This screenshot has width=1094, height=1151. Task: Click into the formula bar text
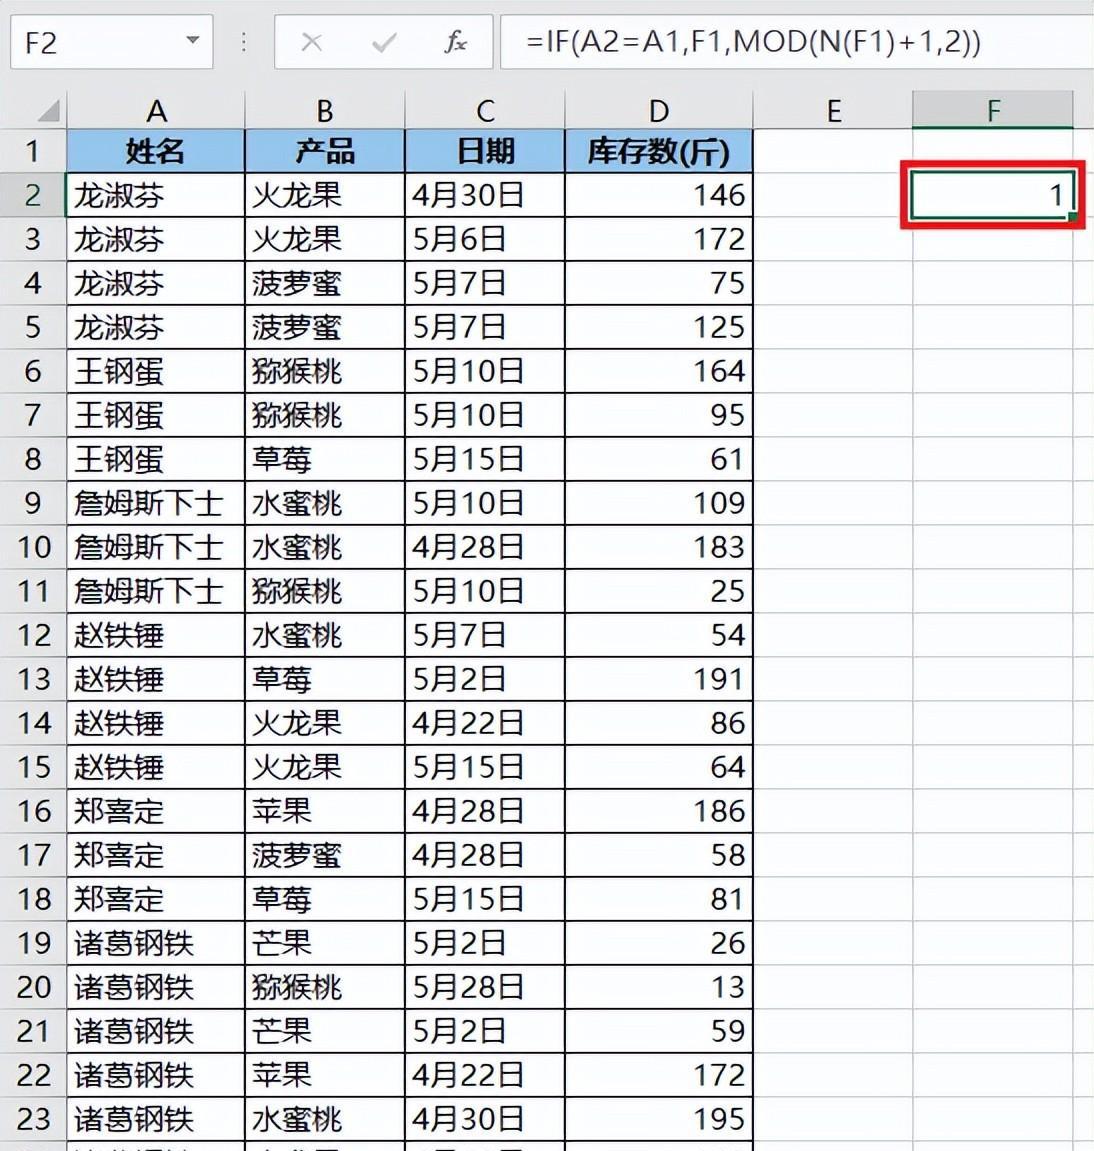tap(753, 42)
